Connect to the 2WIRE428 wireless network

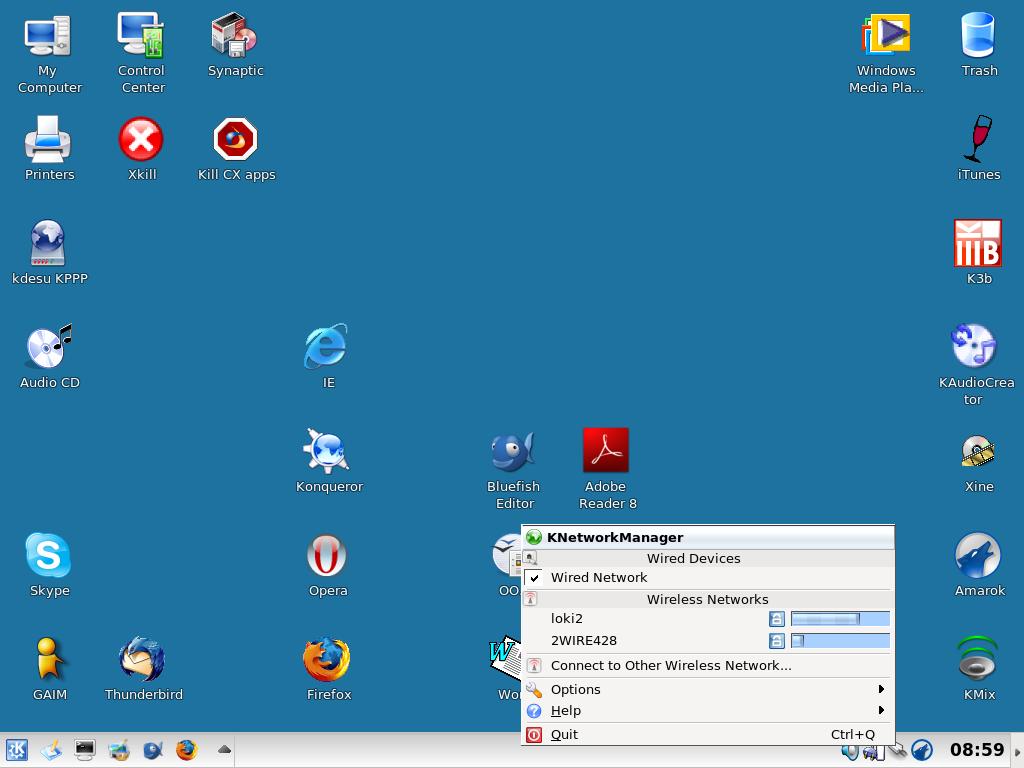coord(708,641)
